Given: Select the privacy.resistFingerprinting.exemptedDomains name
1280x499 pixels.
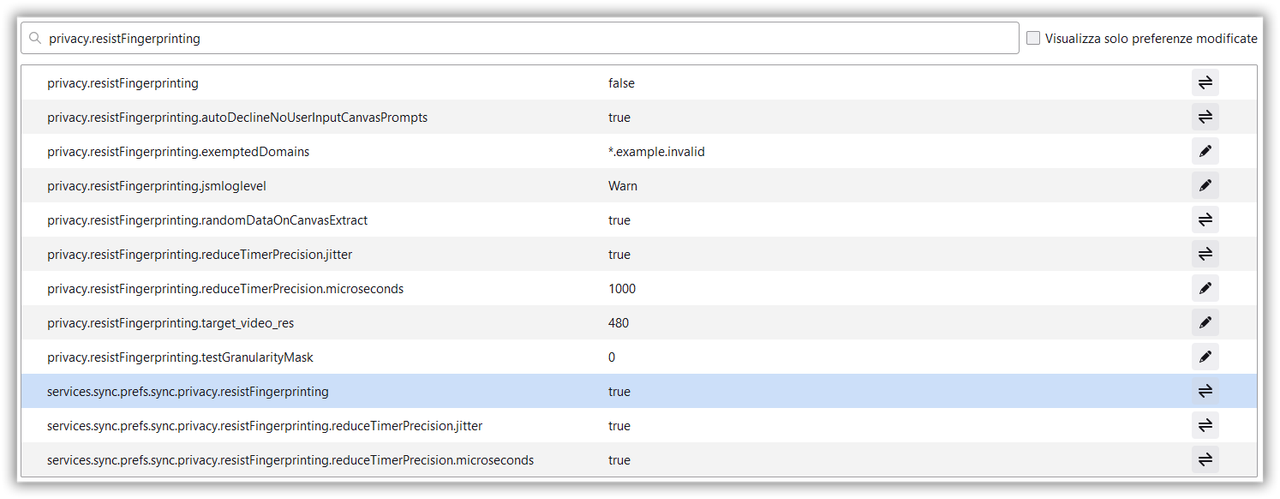Looking at the screenshot, I should (178, 152).
